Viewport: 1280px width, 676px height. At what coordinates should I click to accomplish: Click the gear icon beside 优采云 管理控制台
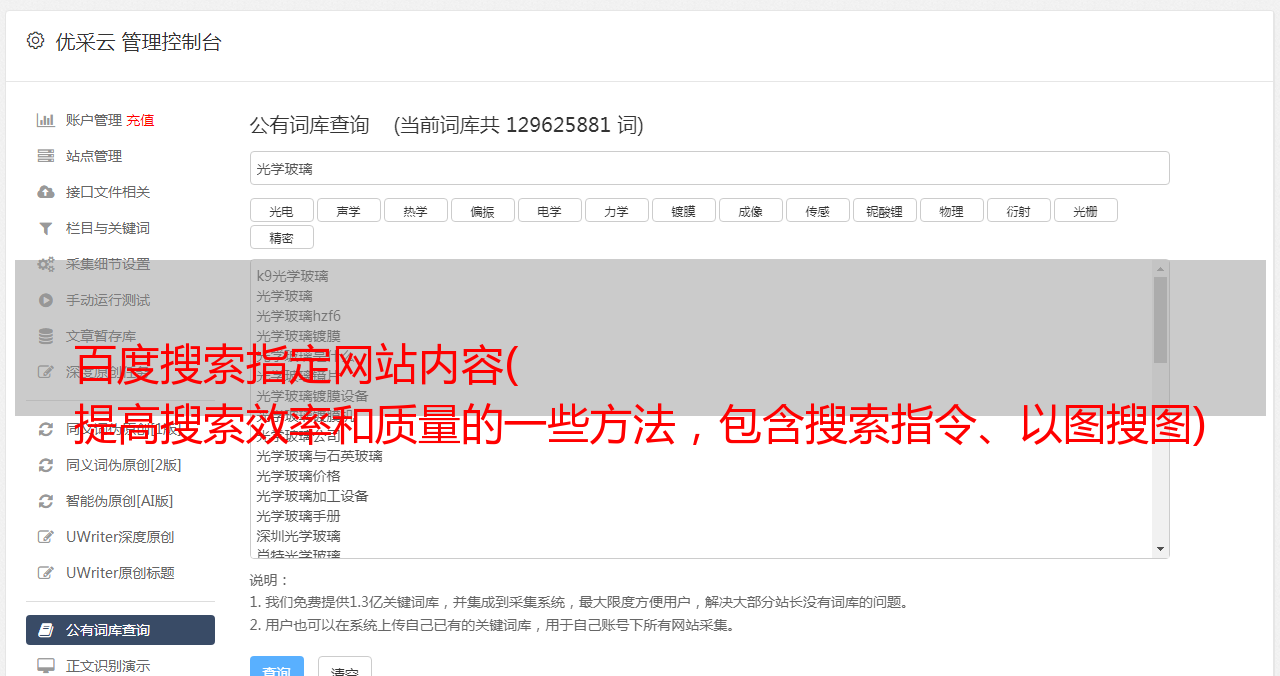coord(36,41)
